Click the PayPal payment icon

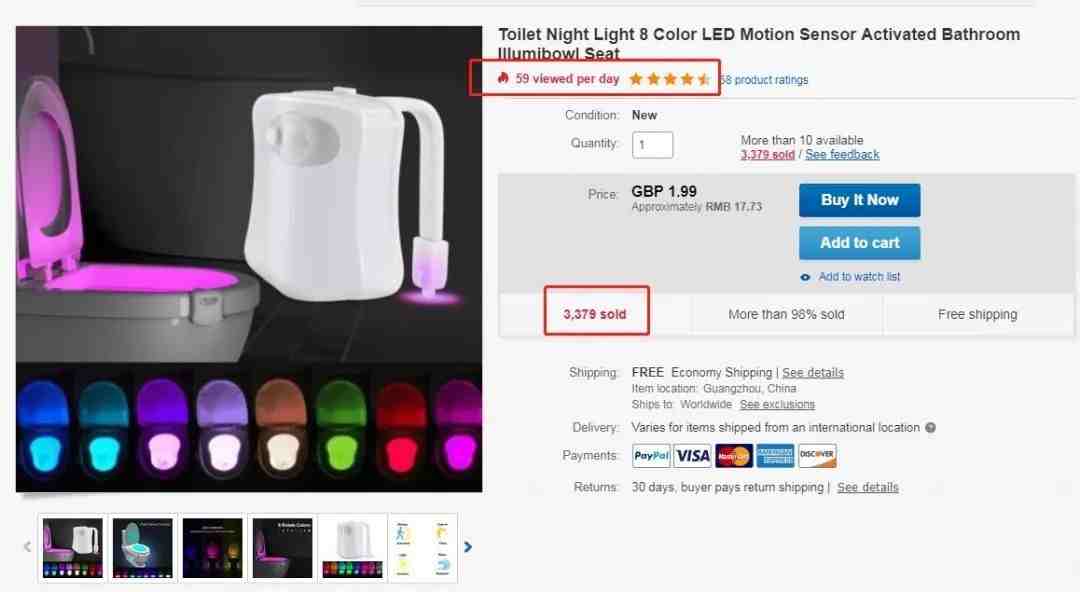(x=652, y=456)
